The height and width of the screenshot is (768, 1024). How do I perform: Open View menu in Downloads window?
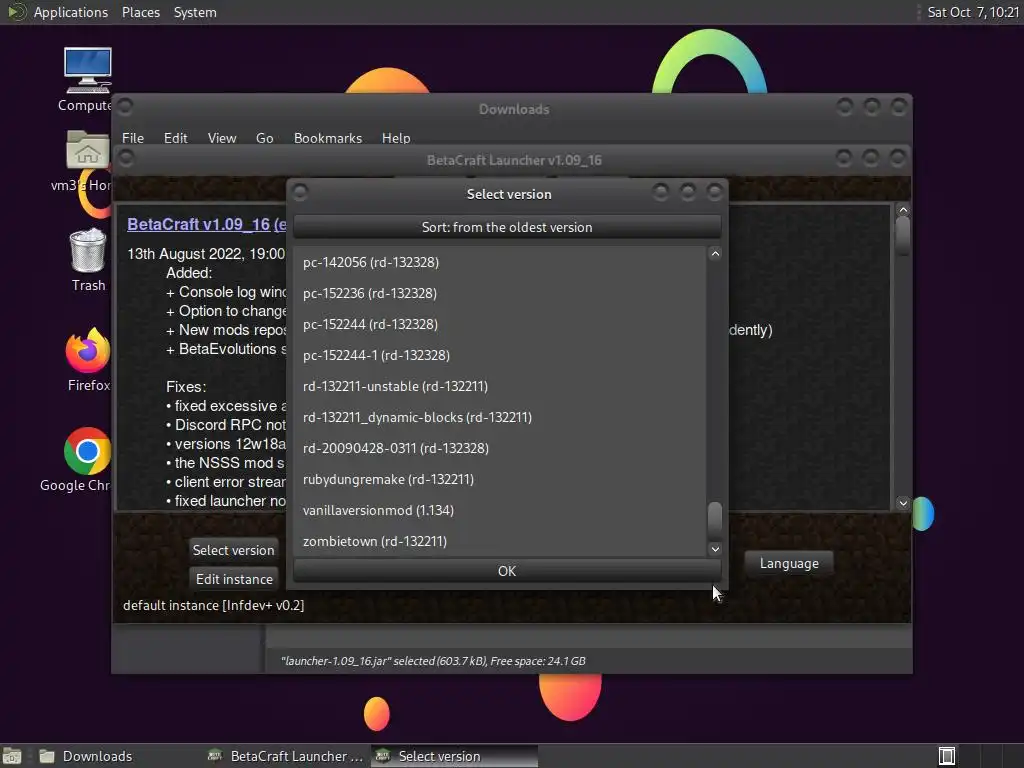coord(221,138)
